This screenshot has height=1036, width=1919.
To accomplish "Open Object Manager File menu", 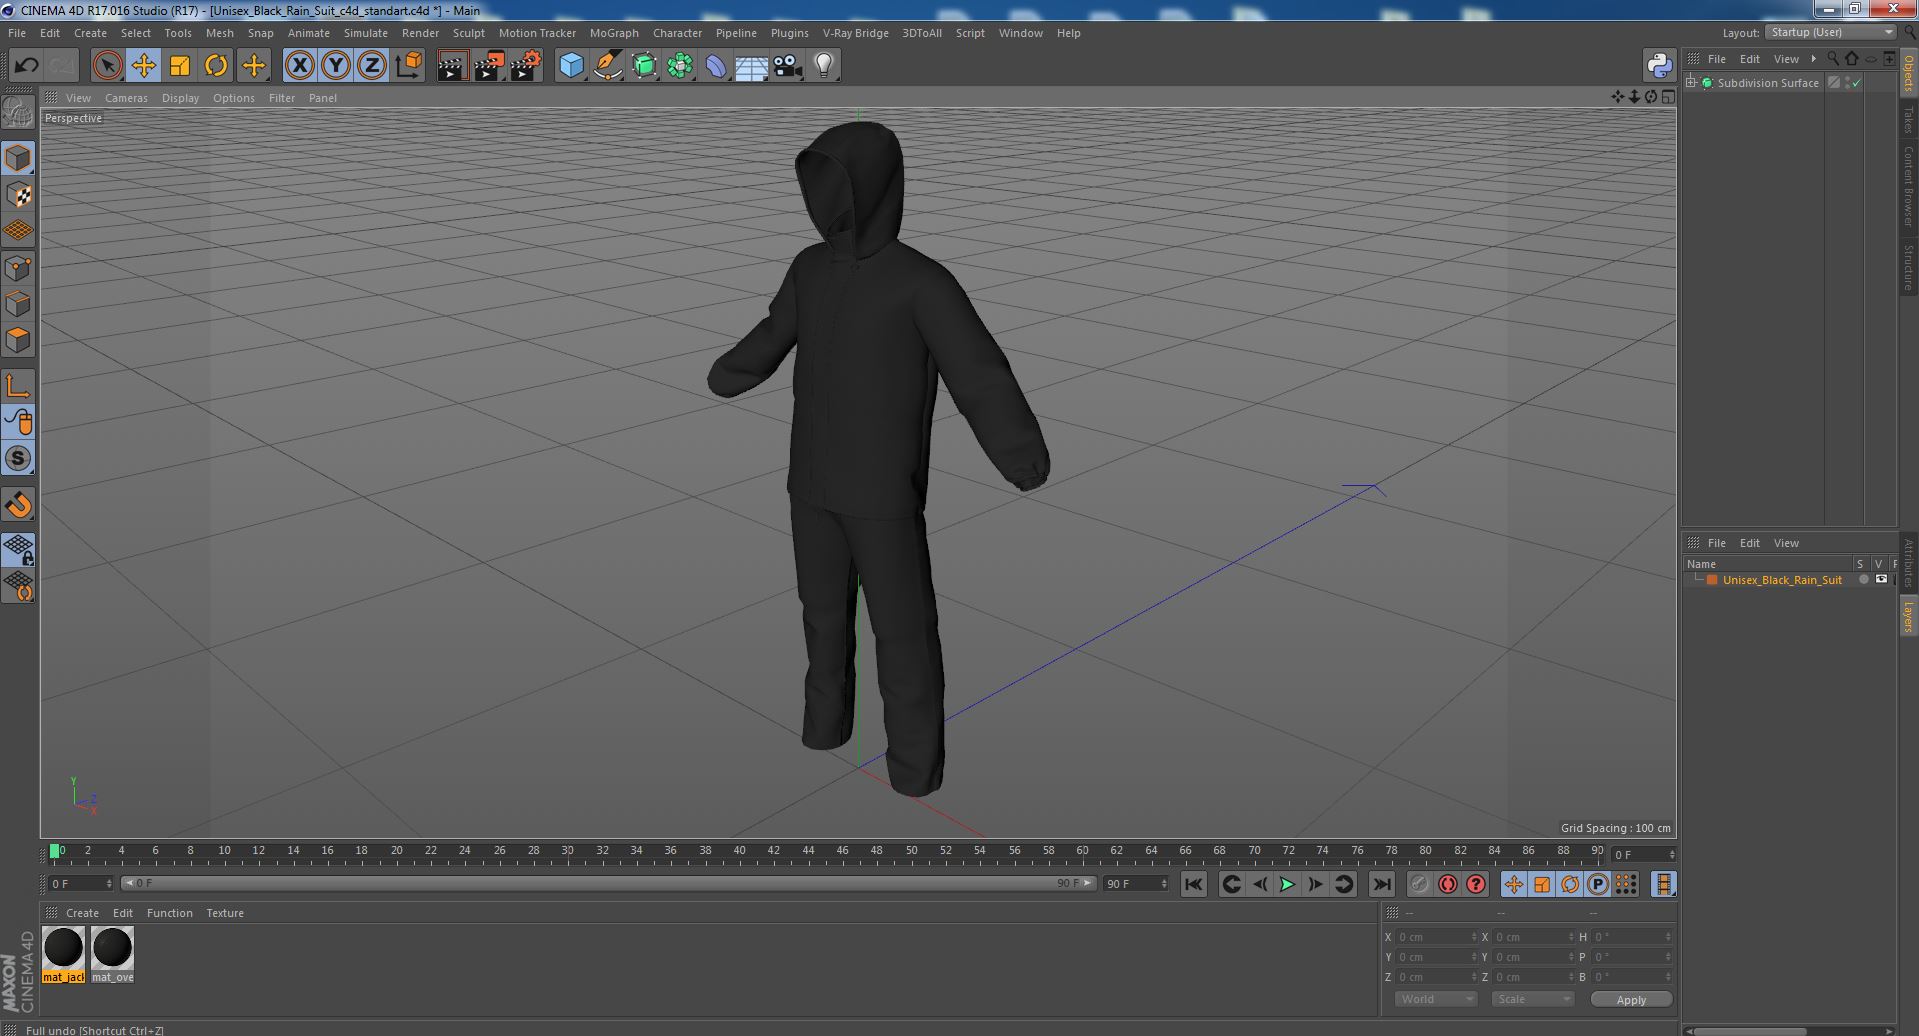I will pyautogui.click(x=1716, y=59).
